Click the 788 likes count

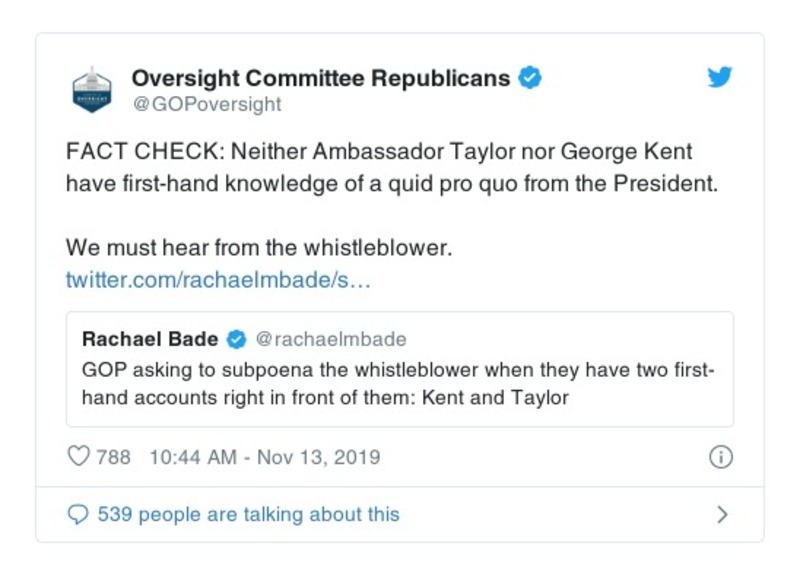pyautogui.click(x=113, y=457)
